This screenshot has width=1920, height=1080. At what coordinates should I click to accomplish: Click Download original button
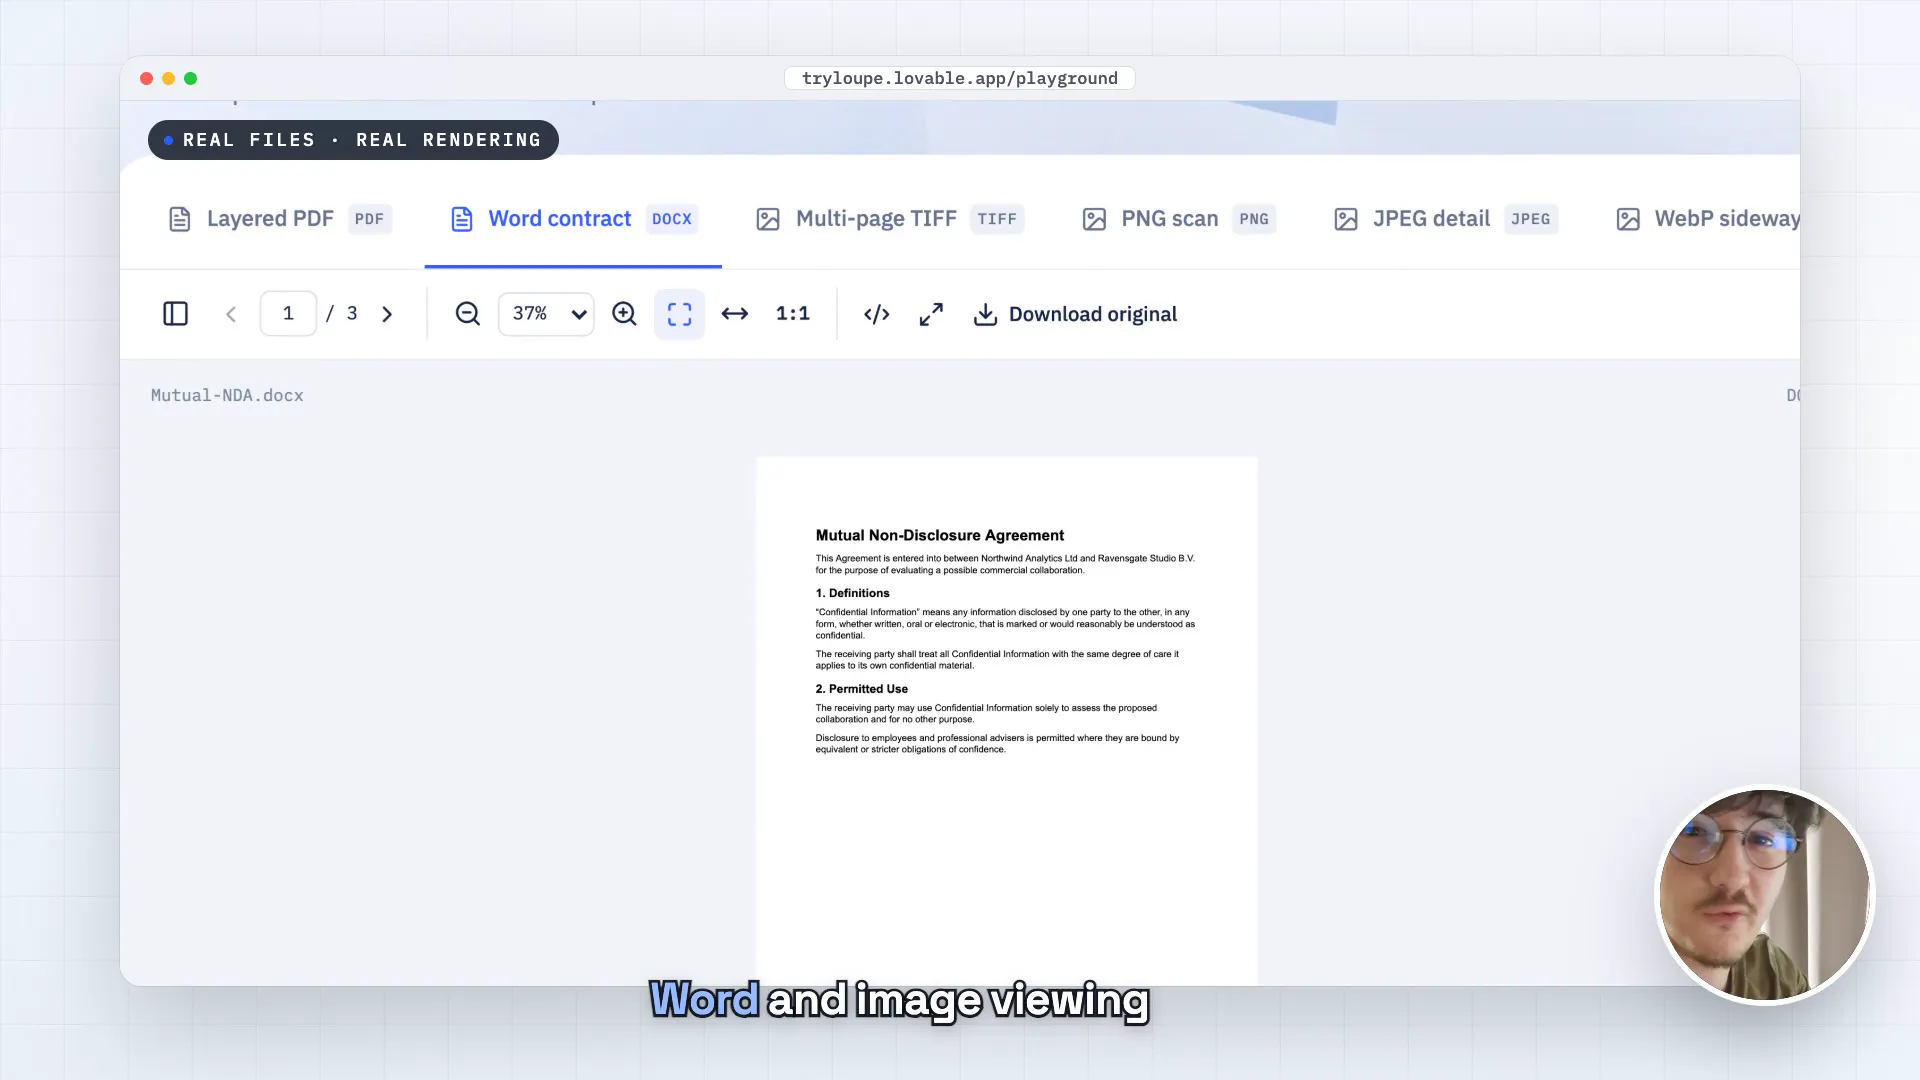point(1075,314)
